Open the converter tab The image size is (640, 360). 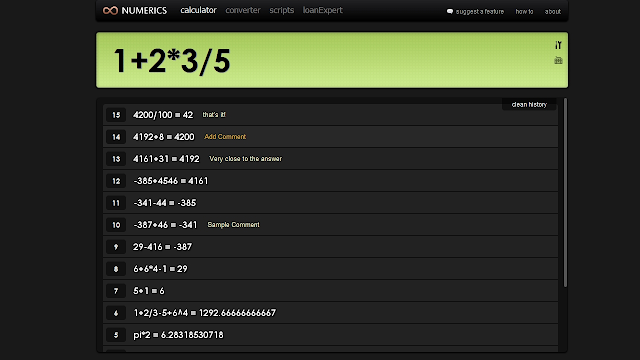(x=243, y=10)
